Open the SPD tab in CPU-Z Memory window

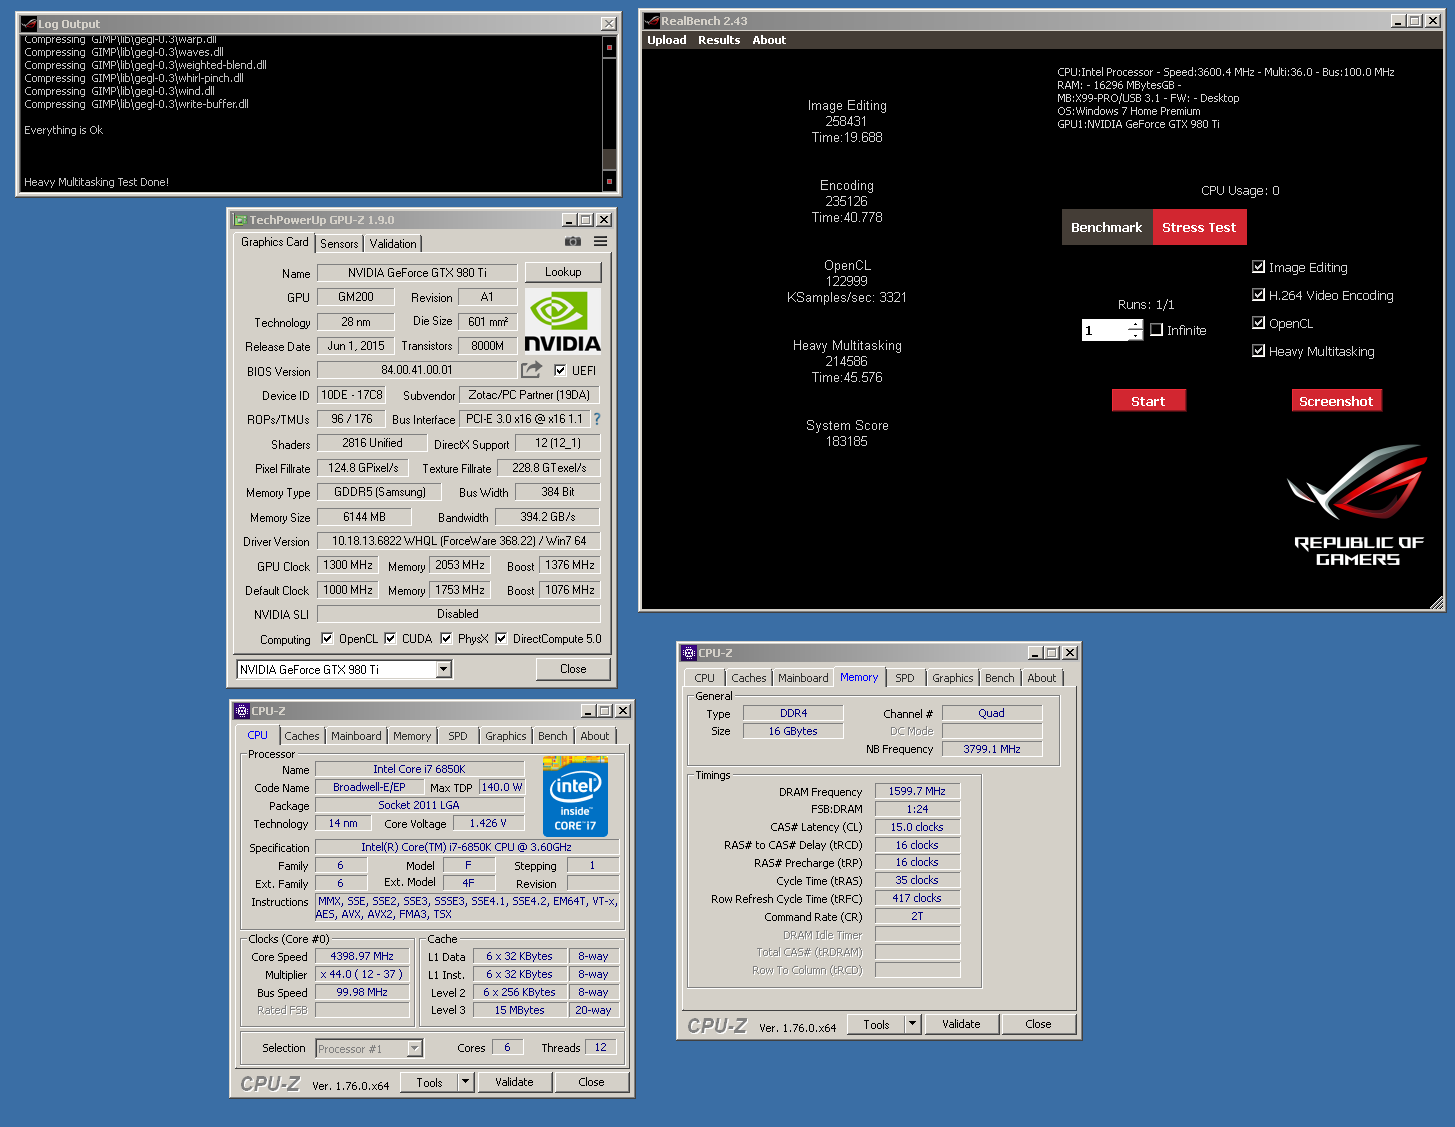(905, 678)
